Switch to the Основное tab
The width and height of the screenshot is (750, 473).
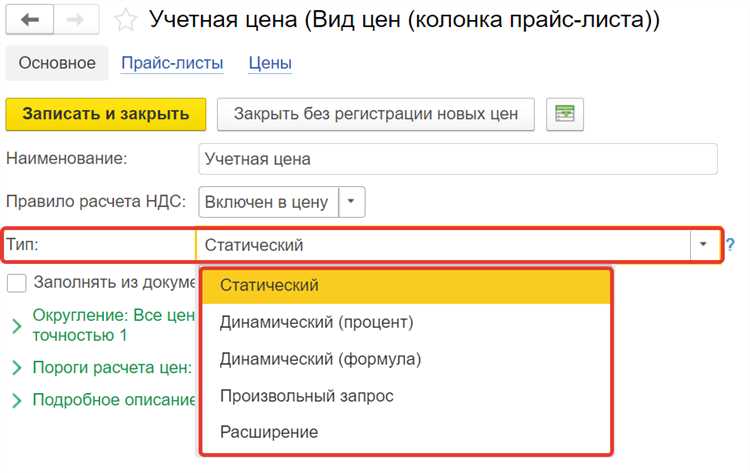pos(57,63)
